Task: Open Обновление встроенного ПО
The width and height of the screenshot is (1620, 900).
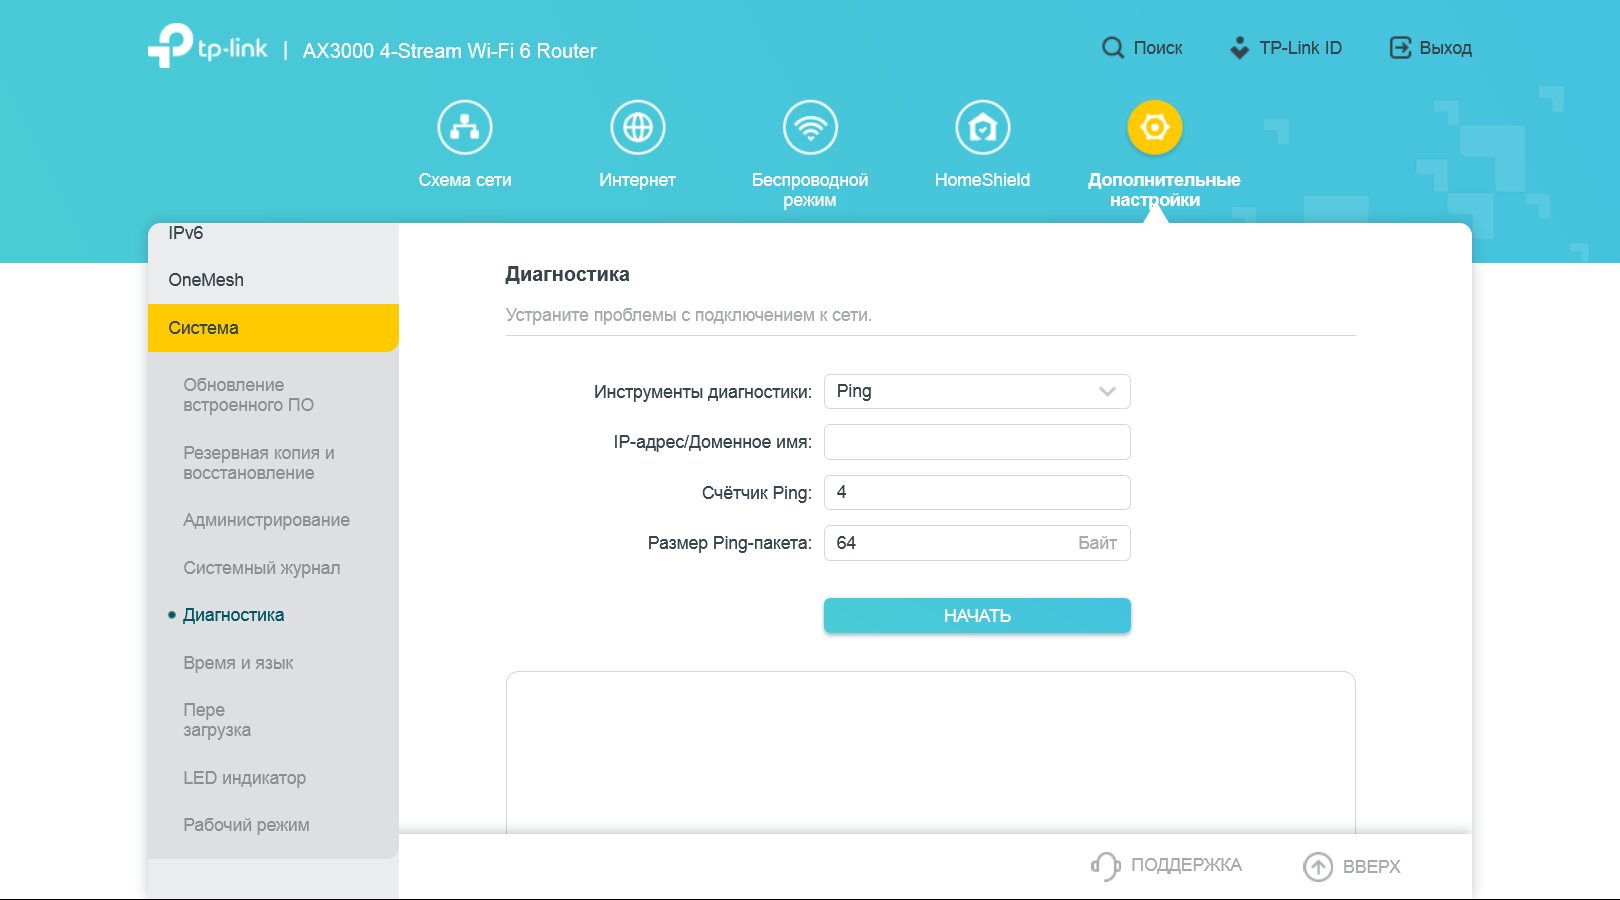Action: pos(248,395)
